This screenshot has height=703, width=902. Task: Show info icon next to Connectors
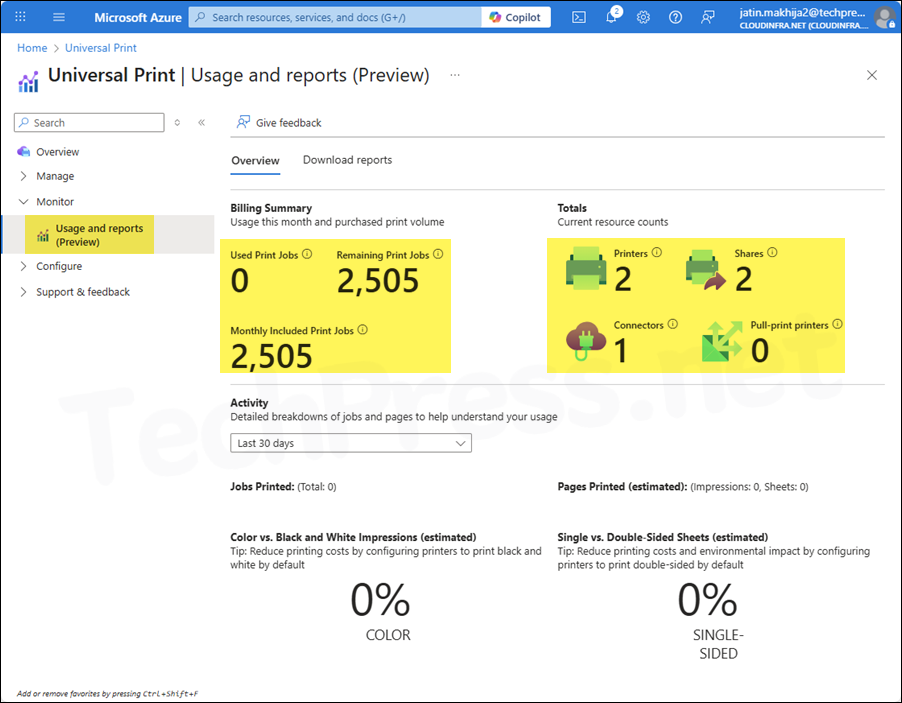672,324
